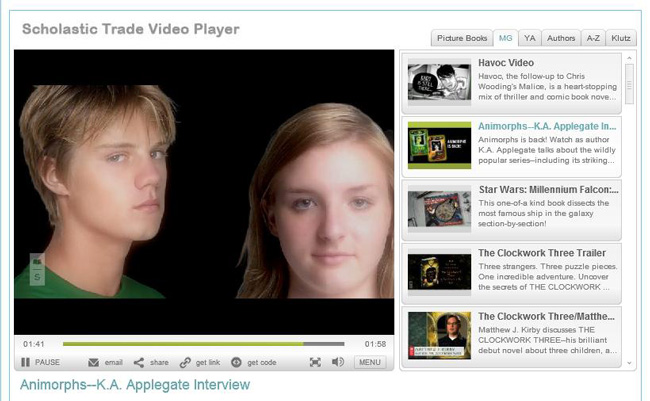Click the overlay icon on video left edge
The image size is (650, 401).
click(x=37, y=269)
